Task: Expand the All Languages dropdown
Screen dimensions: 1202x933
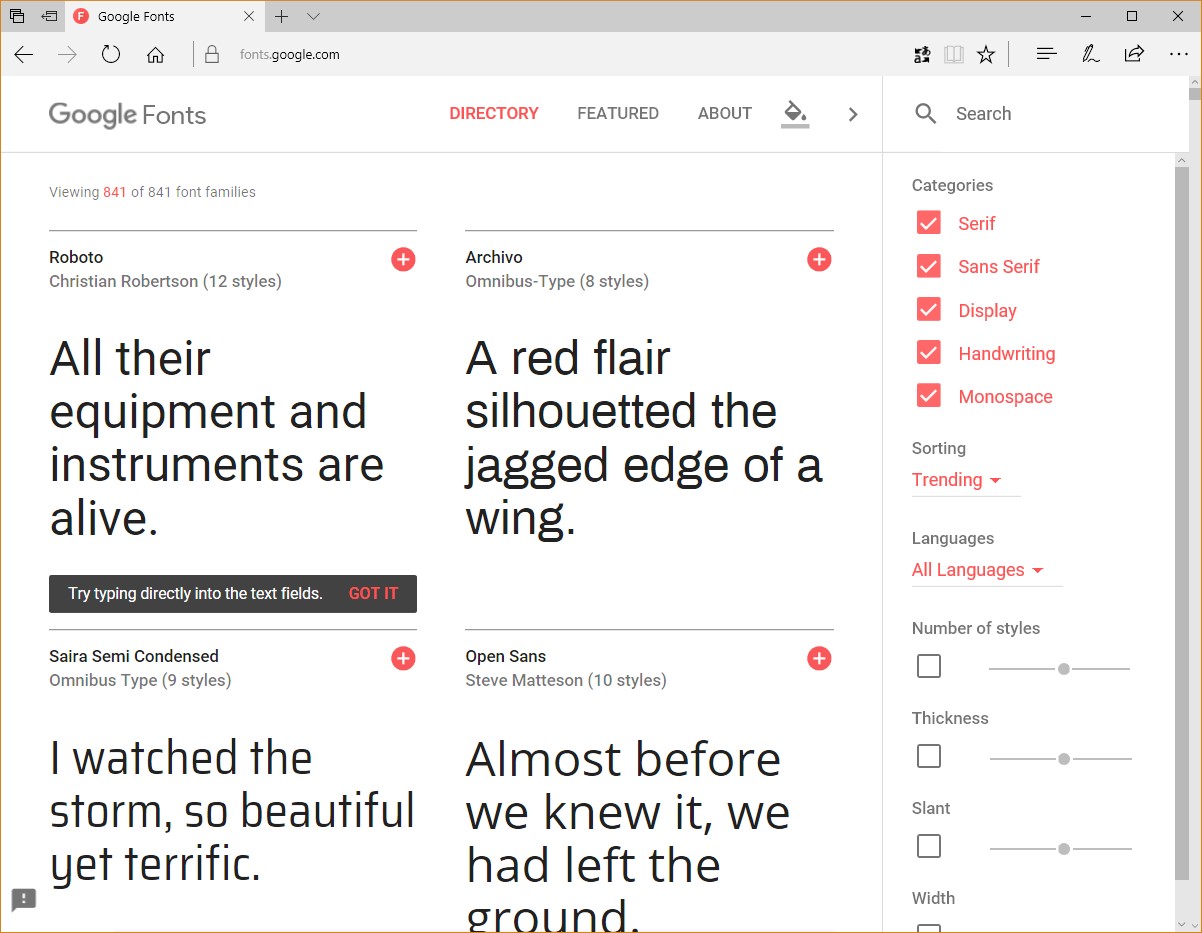Action: [977, 570]
